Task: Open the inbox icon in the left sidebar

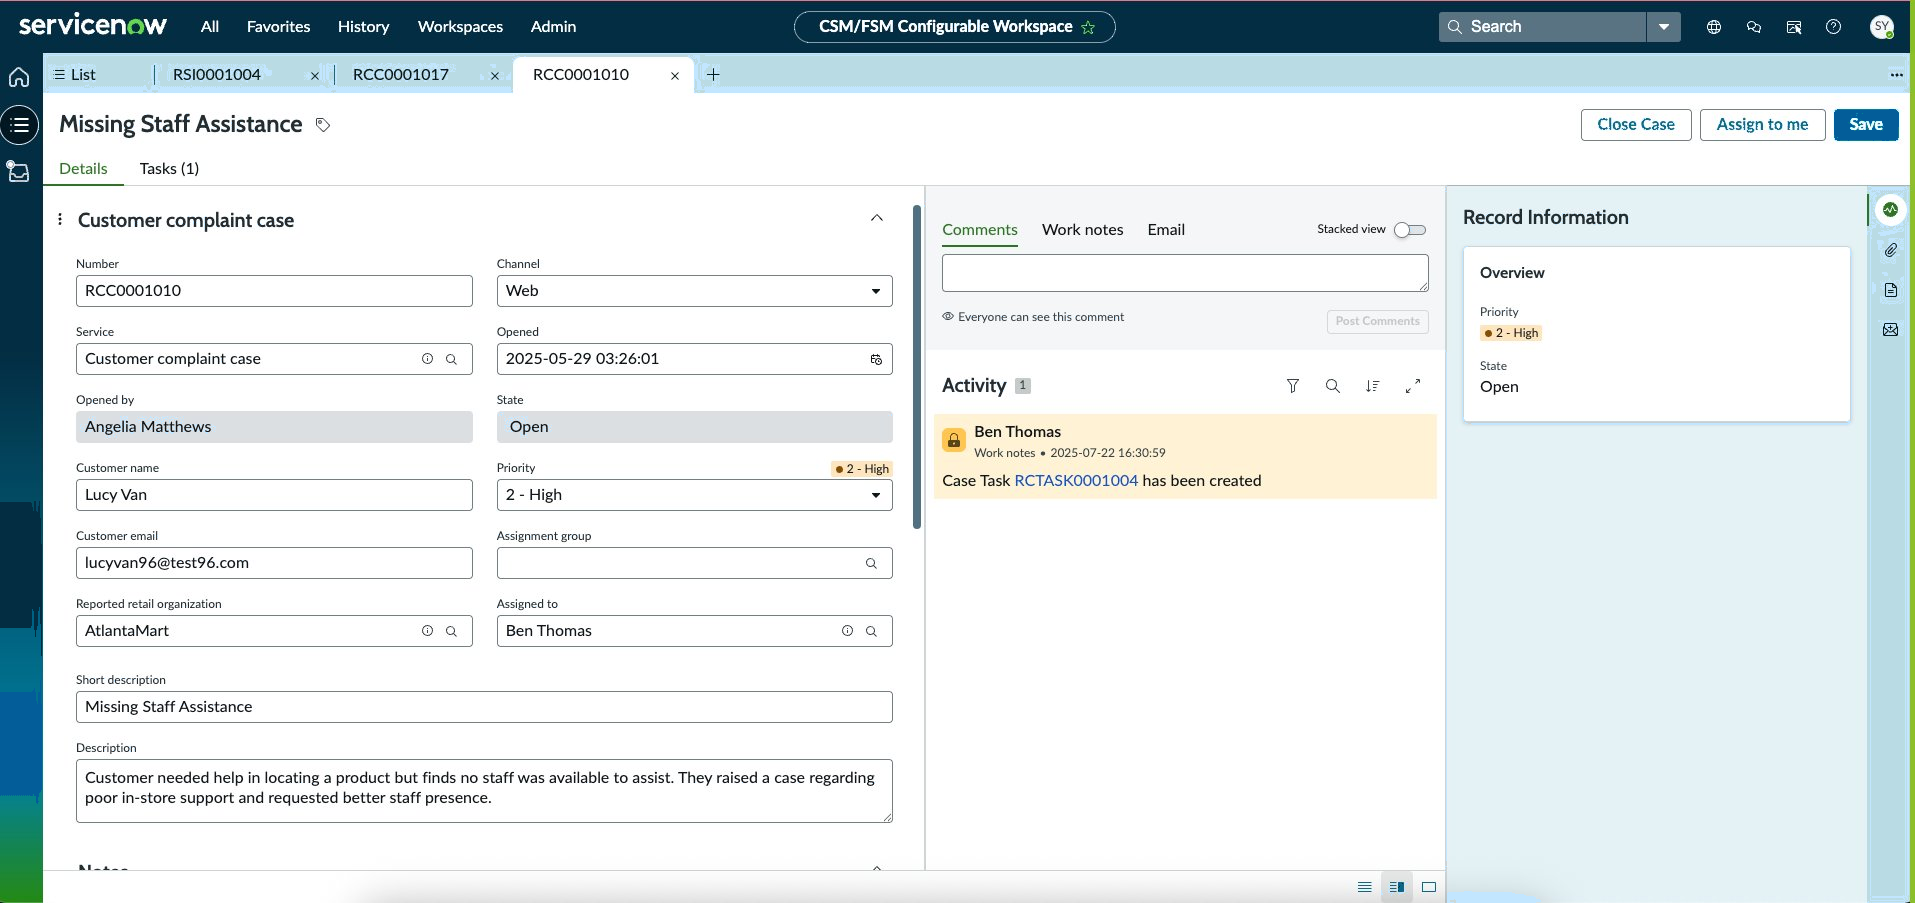Action: pos(19,171)
